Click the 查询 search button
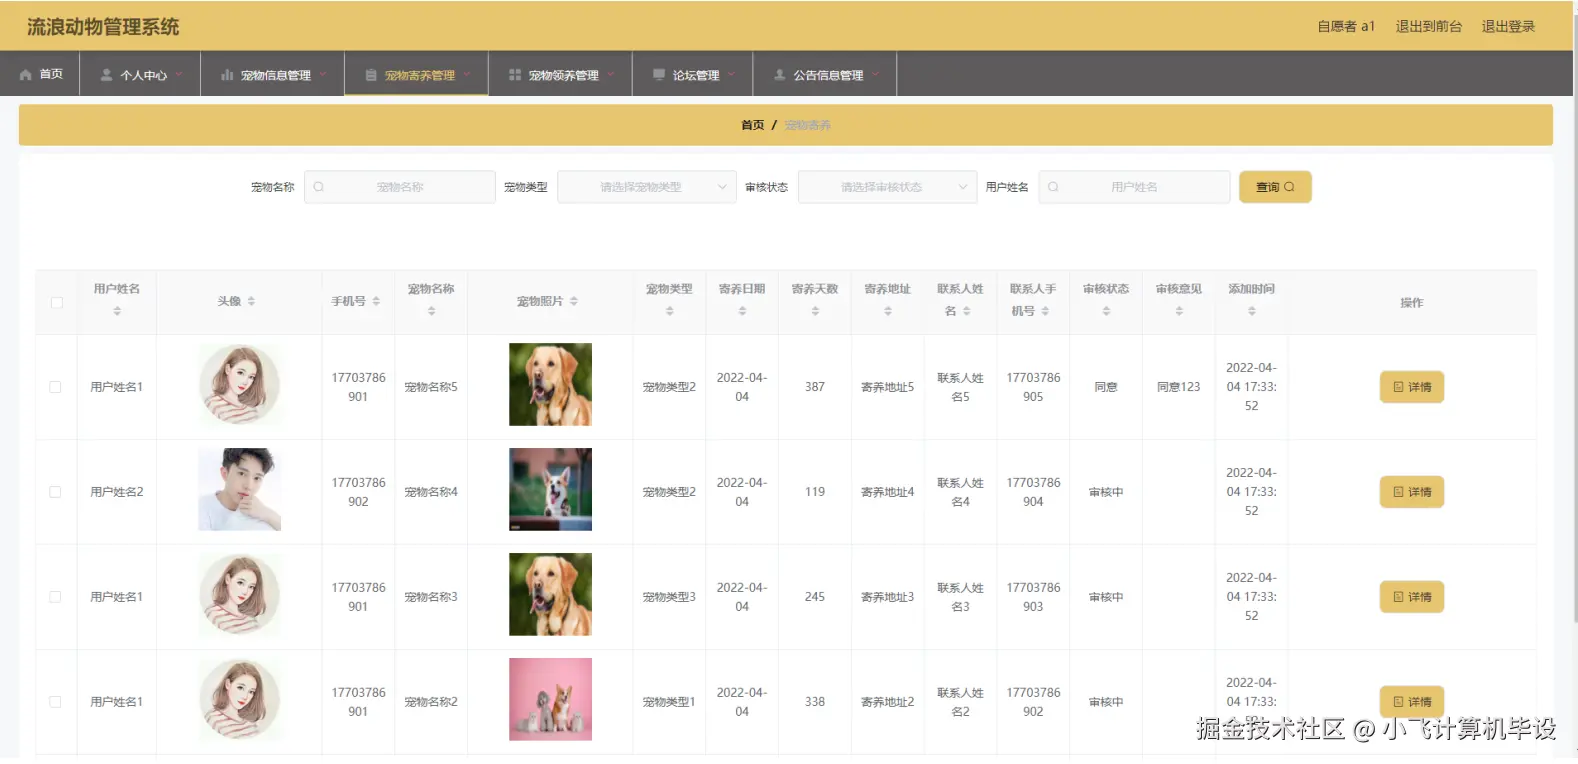Screen dimensions: 1578x764 pos(1275,187)
